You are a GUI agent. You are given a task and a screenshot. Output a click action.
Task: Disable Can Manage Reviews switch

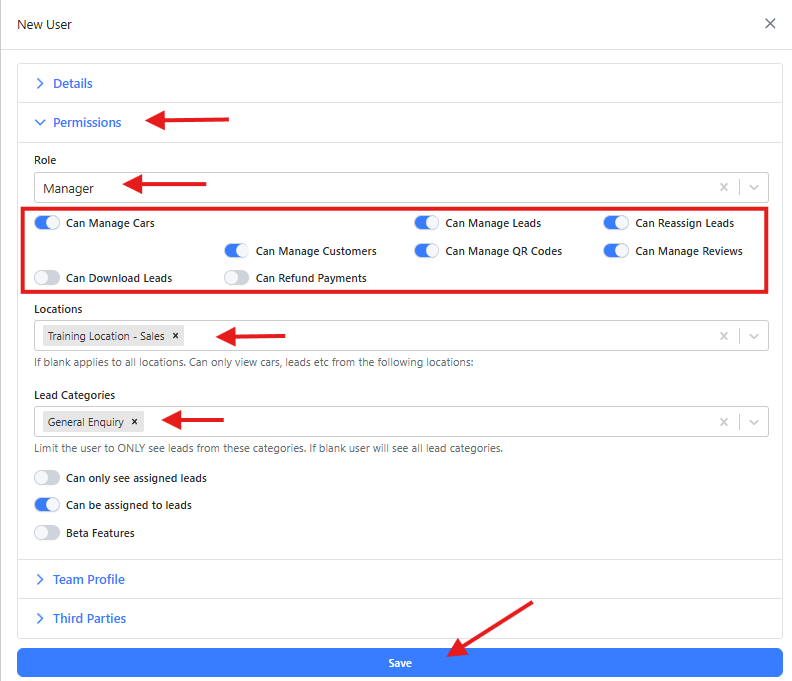coord(616,251)
